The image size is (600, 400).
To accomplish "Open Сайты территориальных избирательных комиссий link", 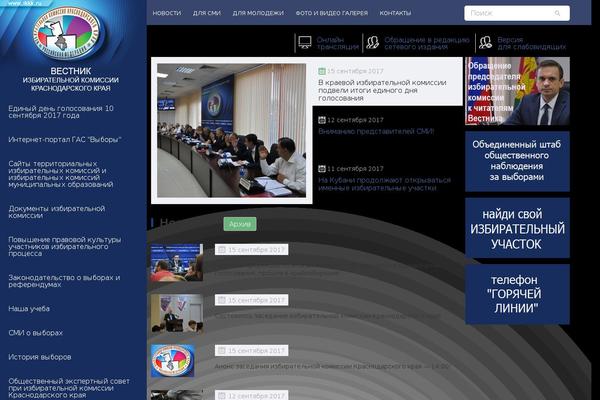I will (60, 174).
